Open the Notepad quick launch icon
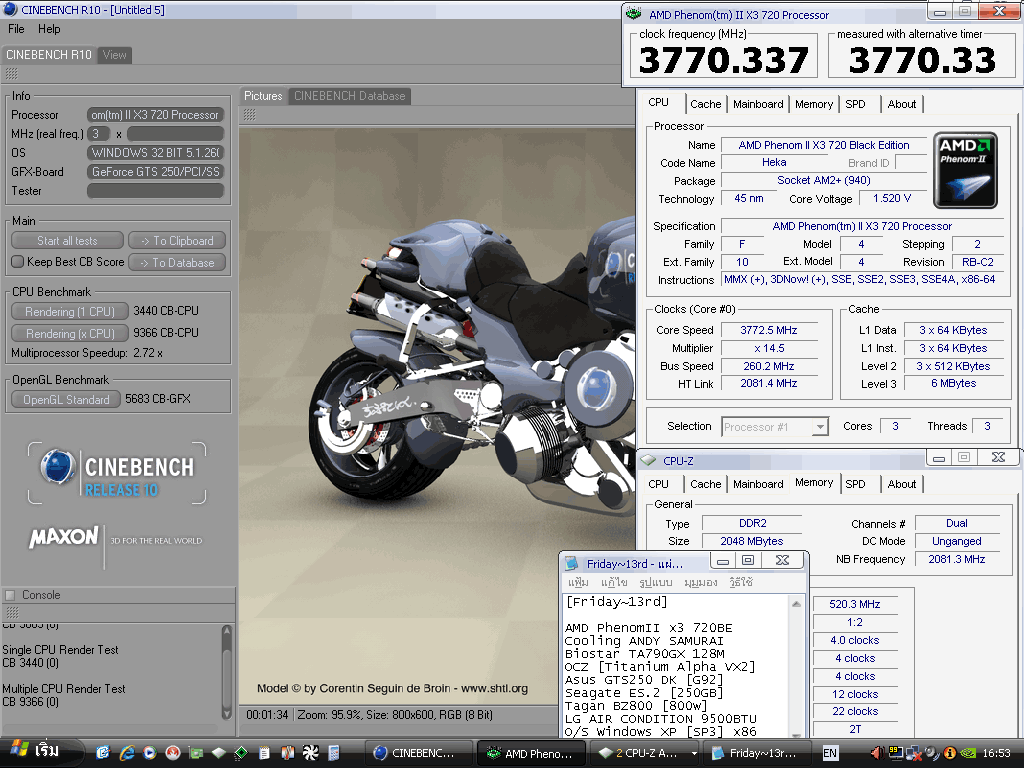The width and height of the screenshot is (1024, 768). pyautogui.click(x=264, y=752)
